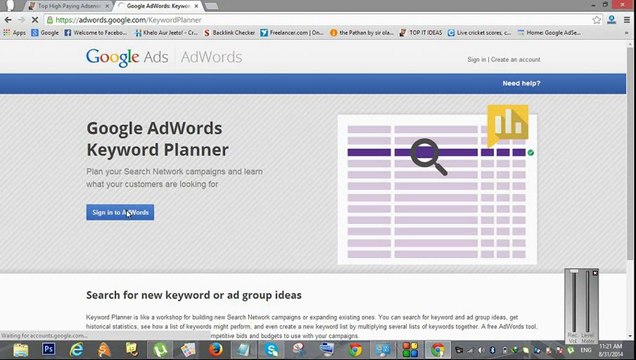Click the speaker volume tray icon
This screenshot has height=360, width=636.
(481, 350)
